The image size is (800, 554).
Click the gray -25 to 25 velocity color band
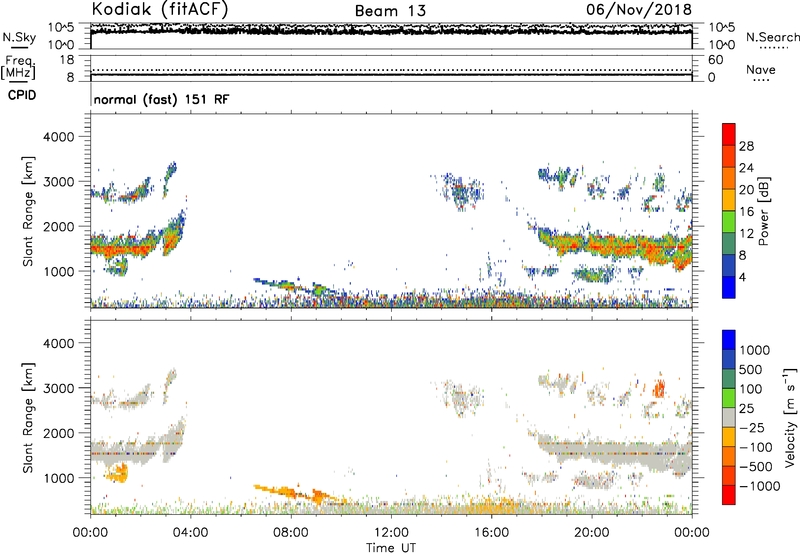tap(729, 417)
